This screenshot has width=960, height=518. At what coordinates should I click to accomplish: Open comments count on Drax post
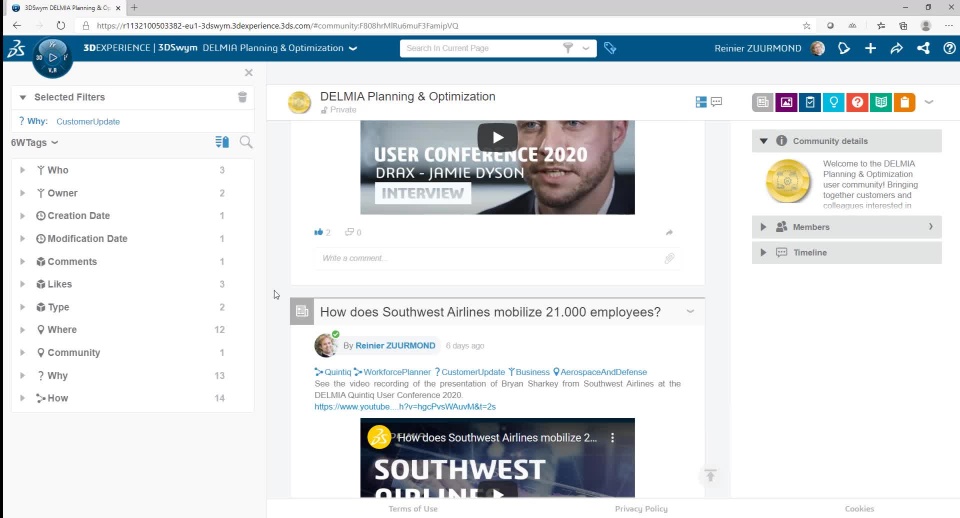pos(353,232)
